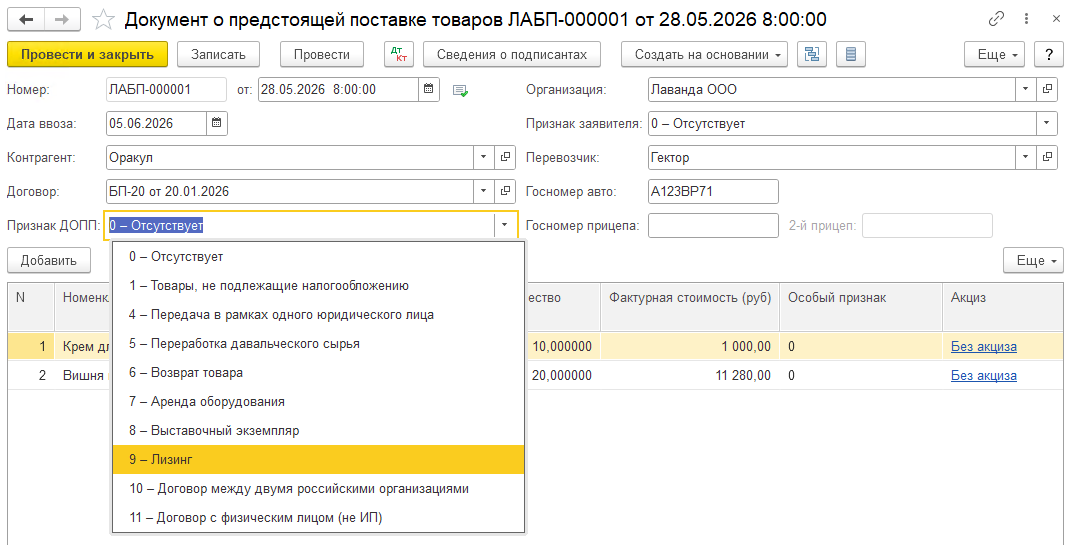1073x545 pixels.
Task: Click the Добавить row button
Action: (x=49, y=261)
